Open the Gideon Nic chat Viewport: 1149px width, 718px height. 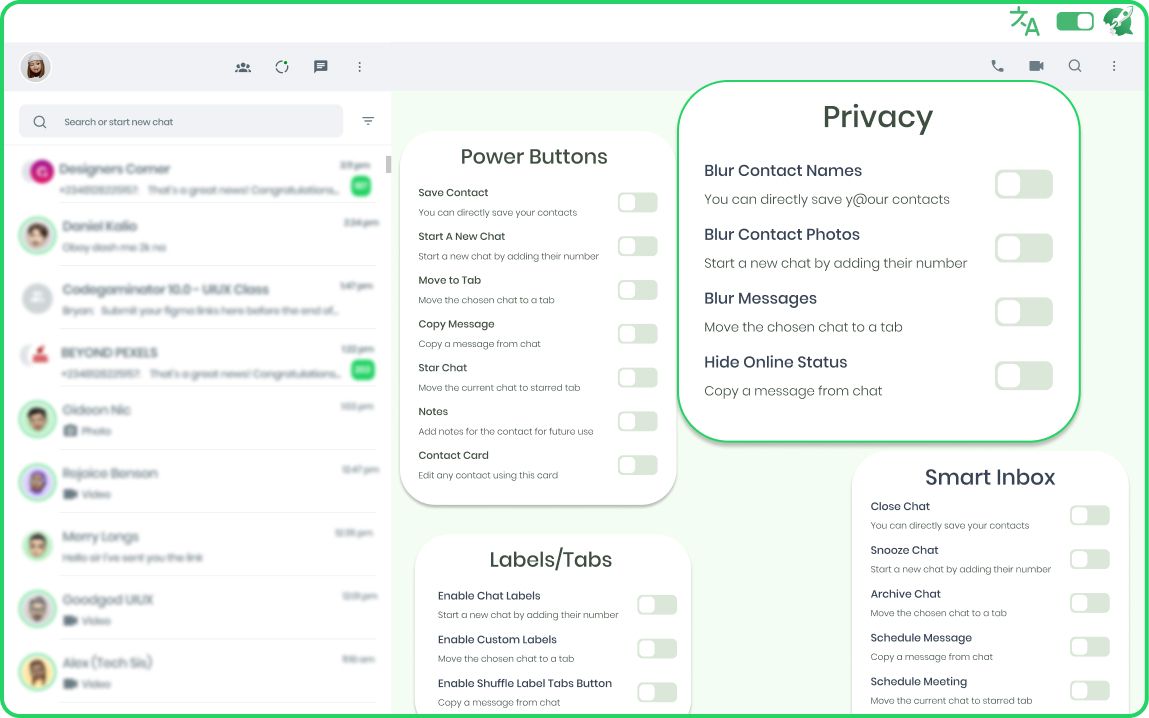[198, 419]
